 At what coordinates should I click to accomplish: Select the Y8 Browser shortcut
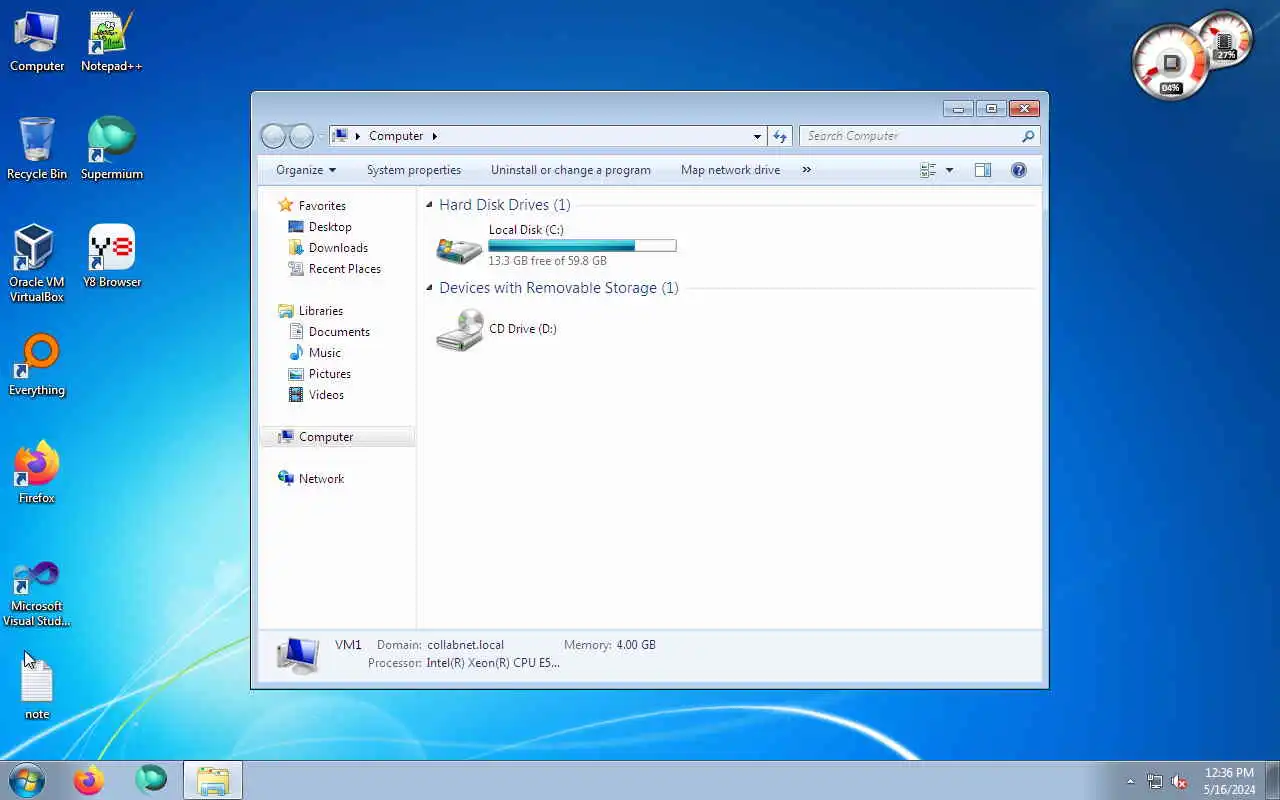point(111,257)
